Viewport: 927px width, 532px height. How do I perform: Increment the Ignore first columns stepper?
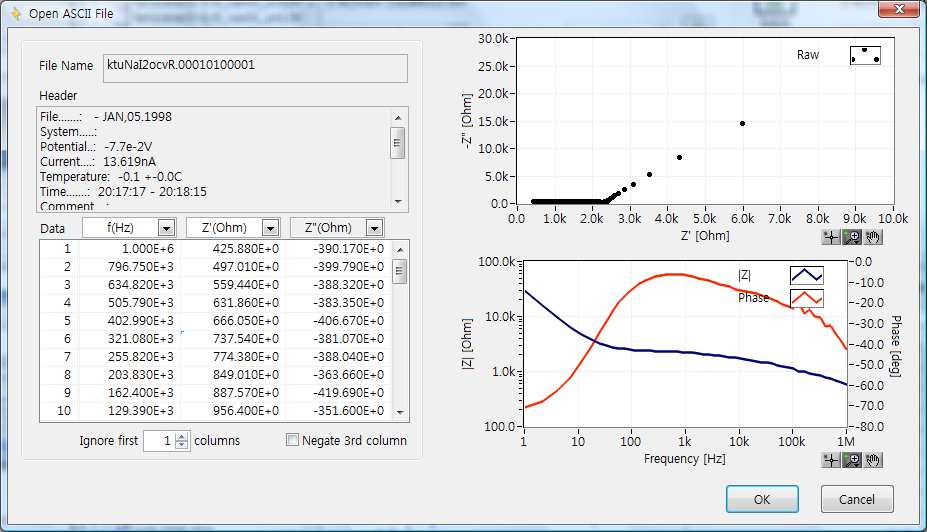[181, 436]
